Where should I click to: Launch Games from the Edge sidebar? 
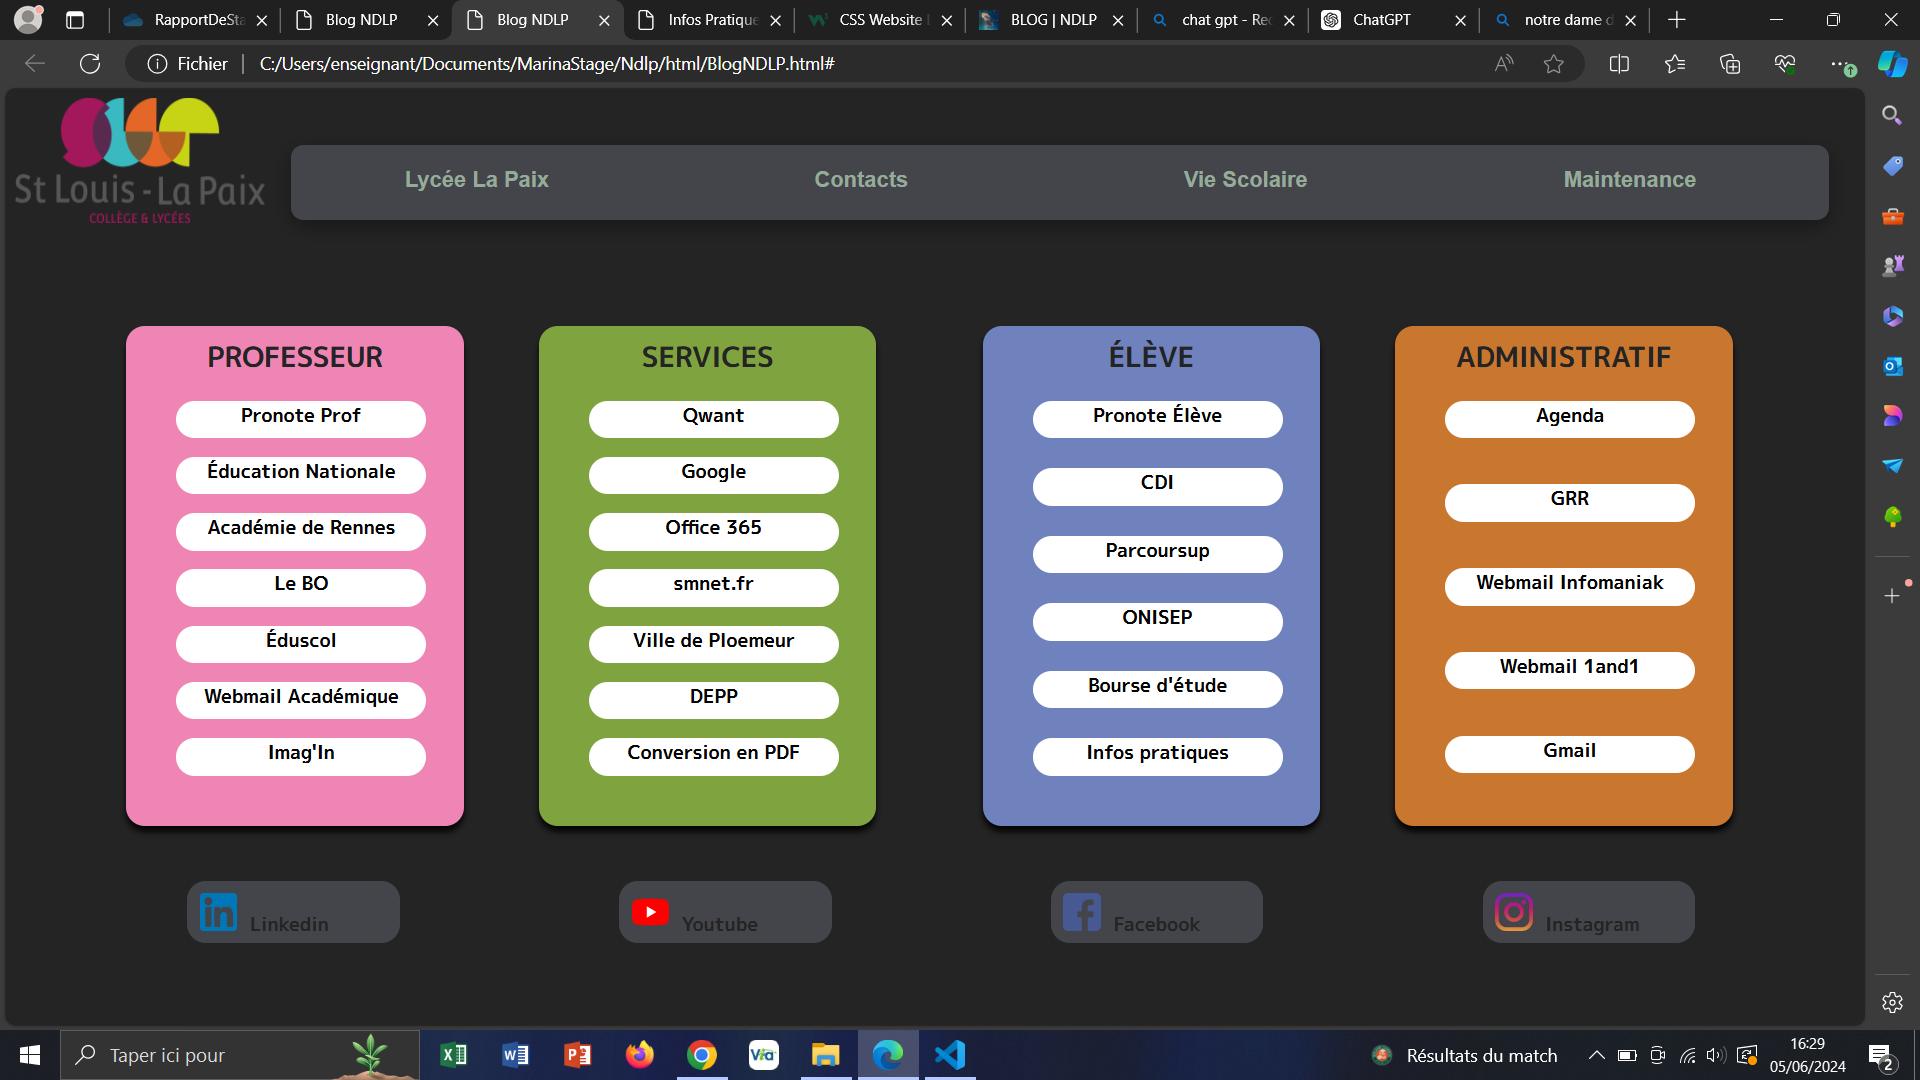pos(1892,264)
